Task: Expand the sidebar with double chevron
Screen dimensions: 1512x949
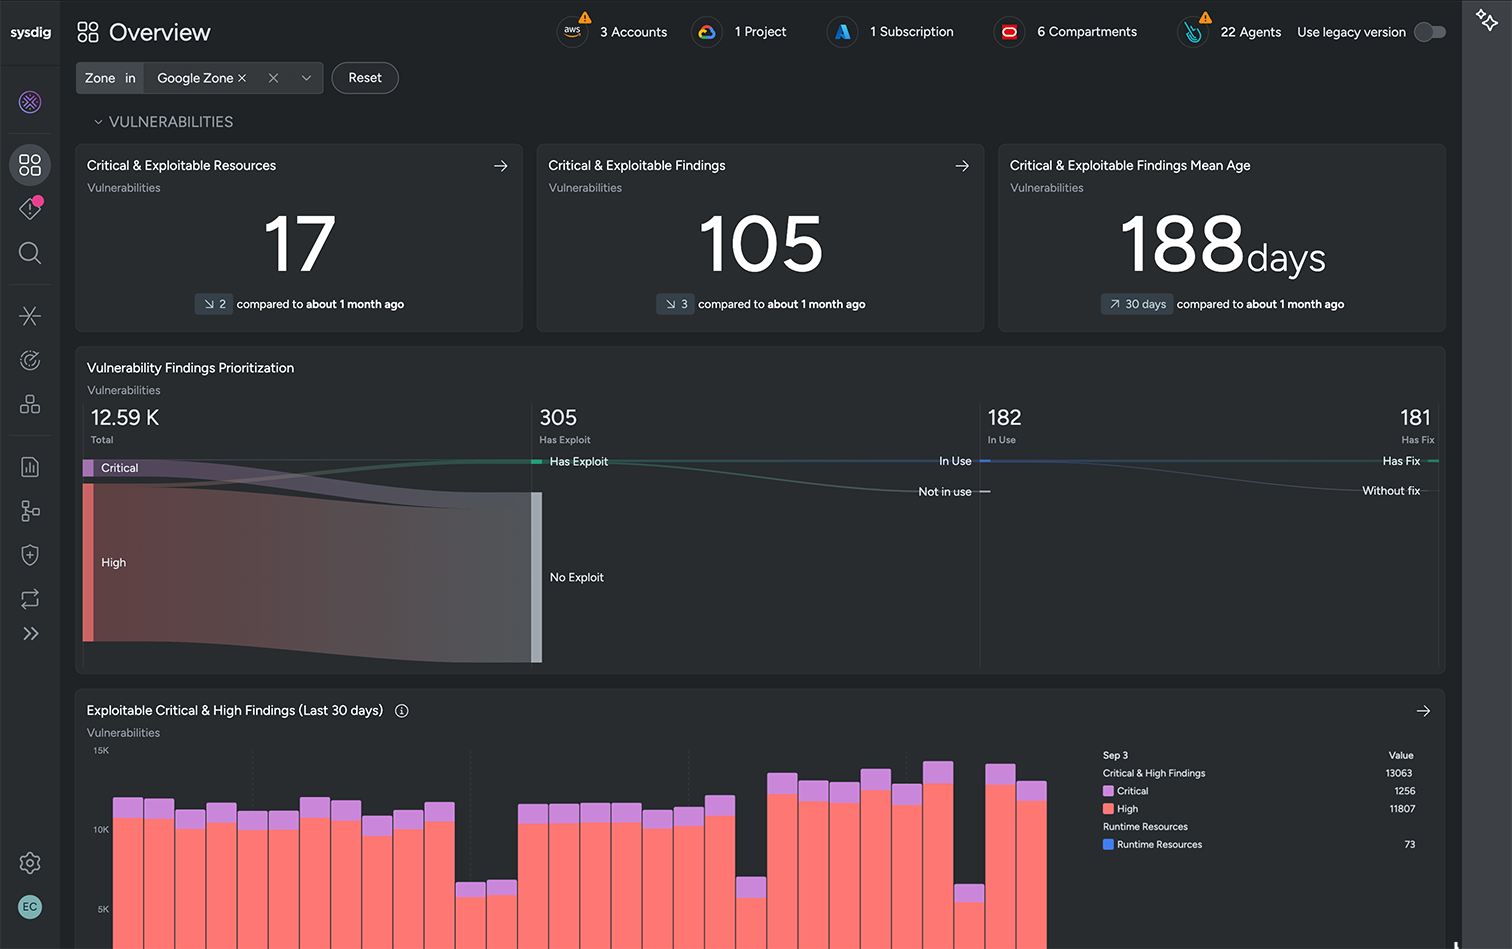Action: point(30,633)
